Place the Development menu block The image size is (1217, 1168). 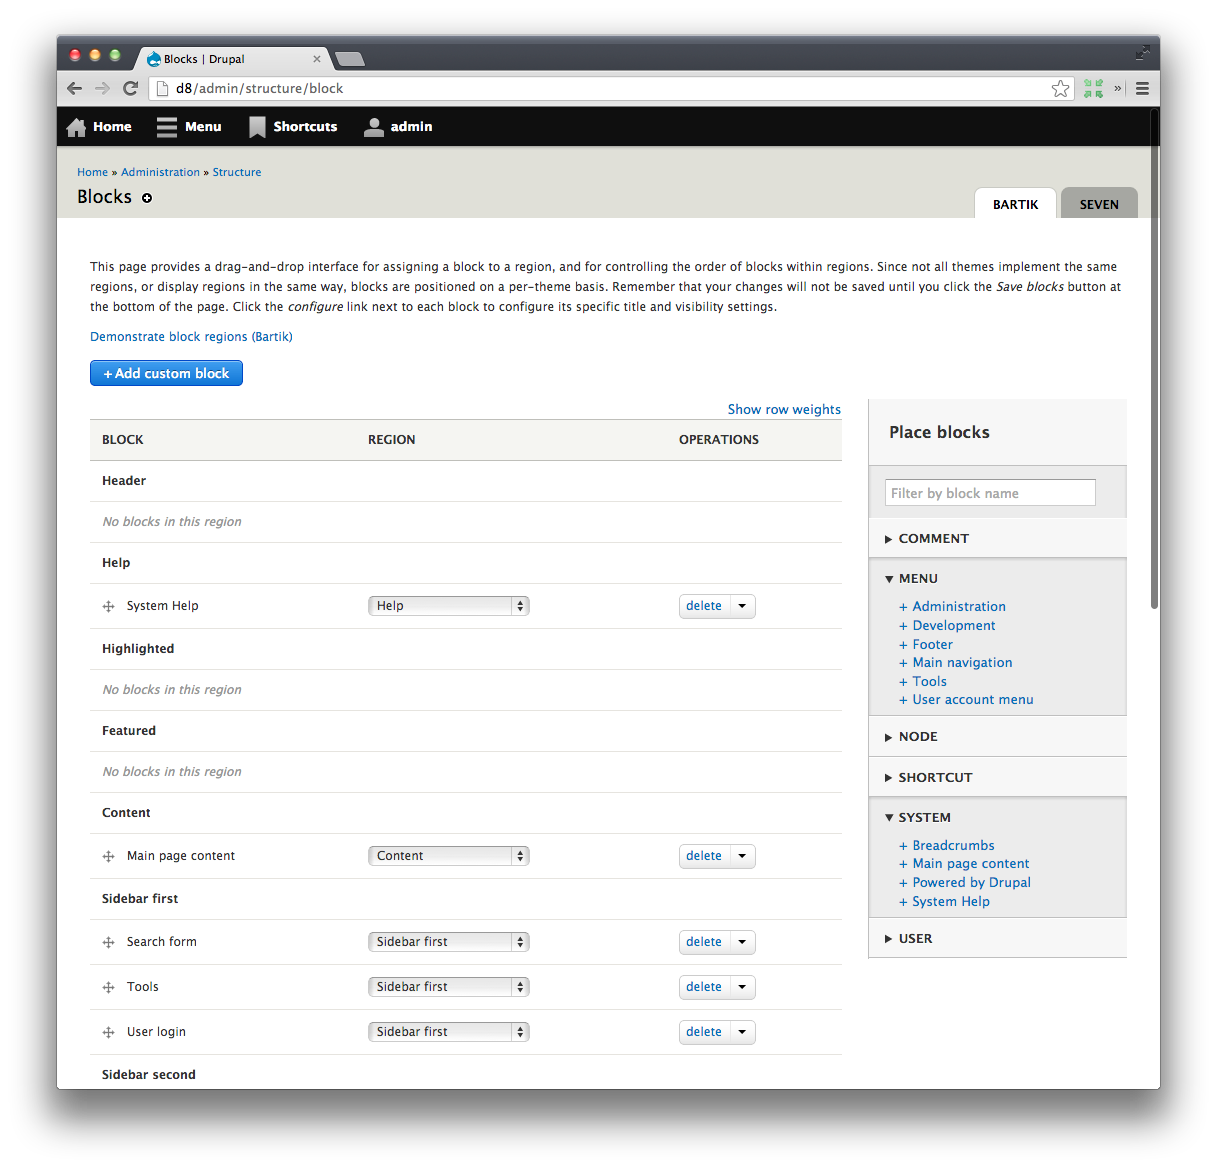tap(947, 625)
